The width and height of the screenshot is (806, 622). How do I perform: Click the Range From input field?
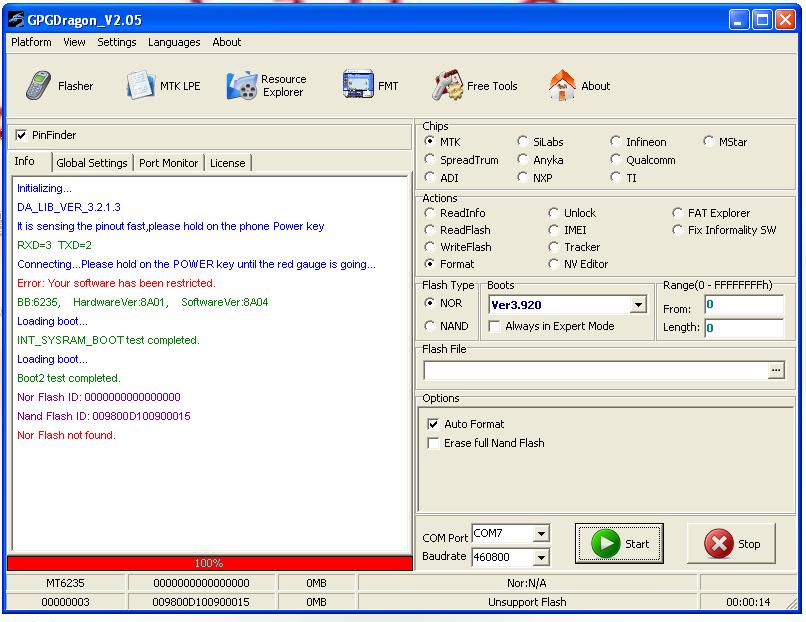point(744,304)
